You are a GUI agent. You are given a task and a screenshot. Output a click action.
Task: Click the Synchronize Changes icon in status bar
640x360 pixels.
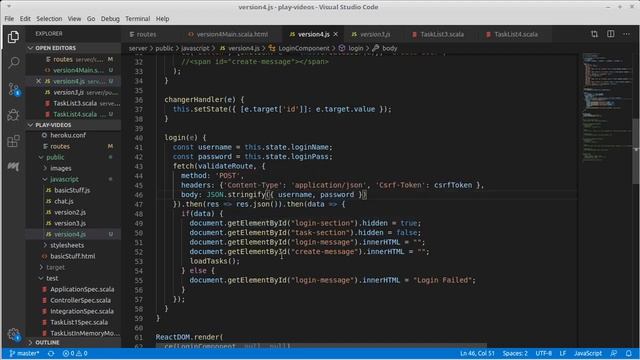click(x=51, y=353)
